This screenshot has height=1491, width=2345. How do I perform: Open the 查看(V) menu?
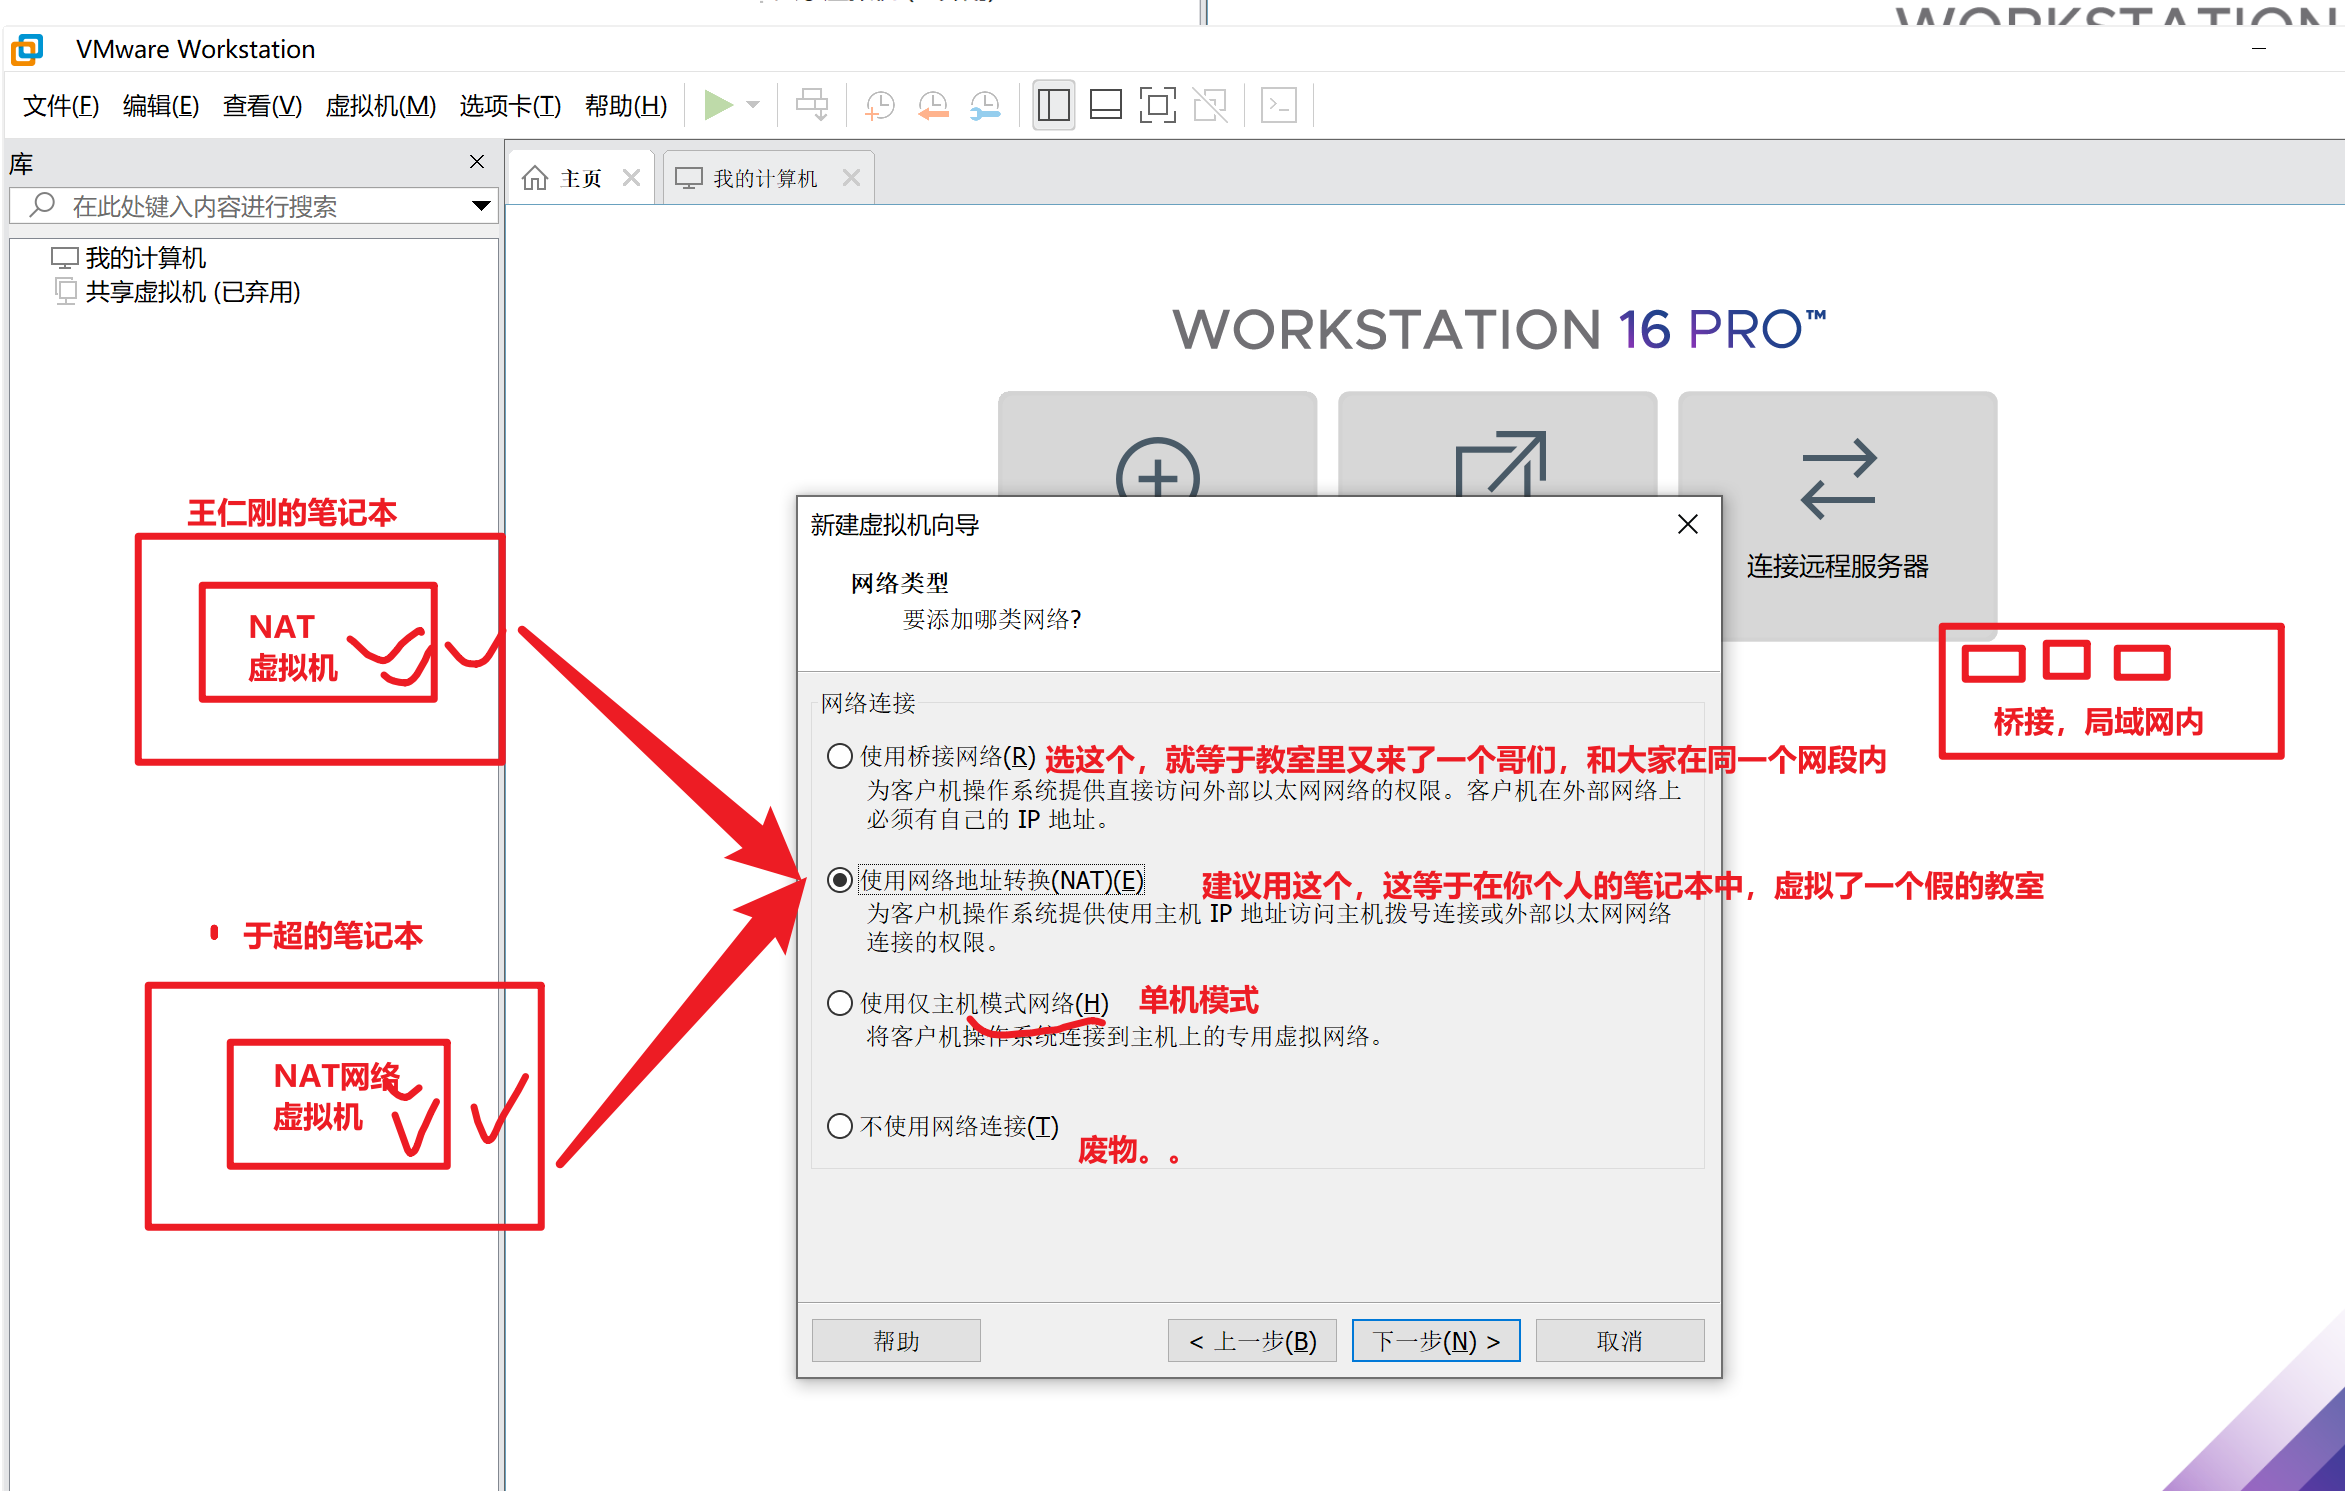coord(262,105)
